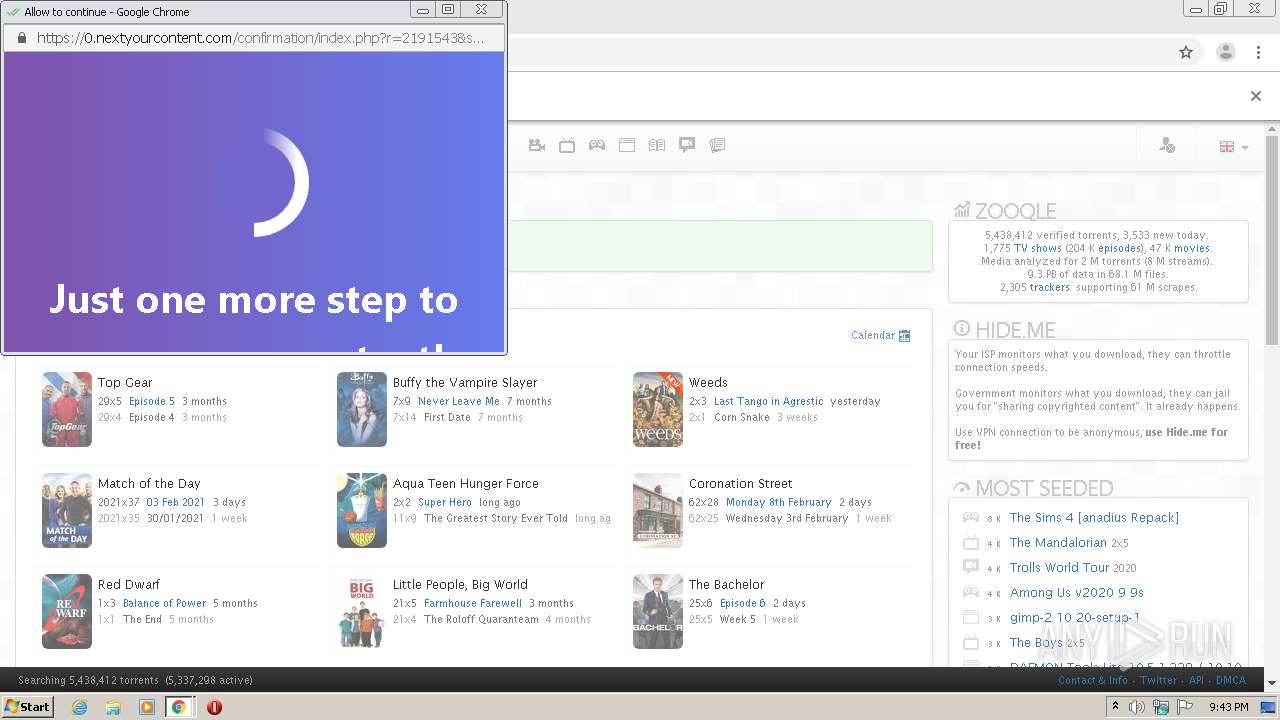Click the Weeds poster thumbnail
The width and height of the screenshot is (1280, 720).
658,409
